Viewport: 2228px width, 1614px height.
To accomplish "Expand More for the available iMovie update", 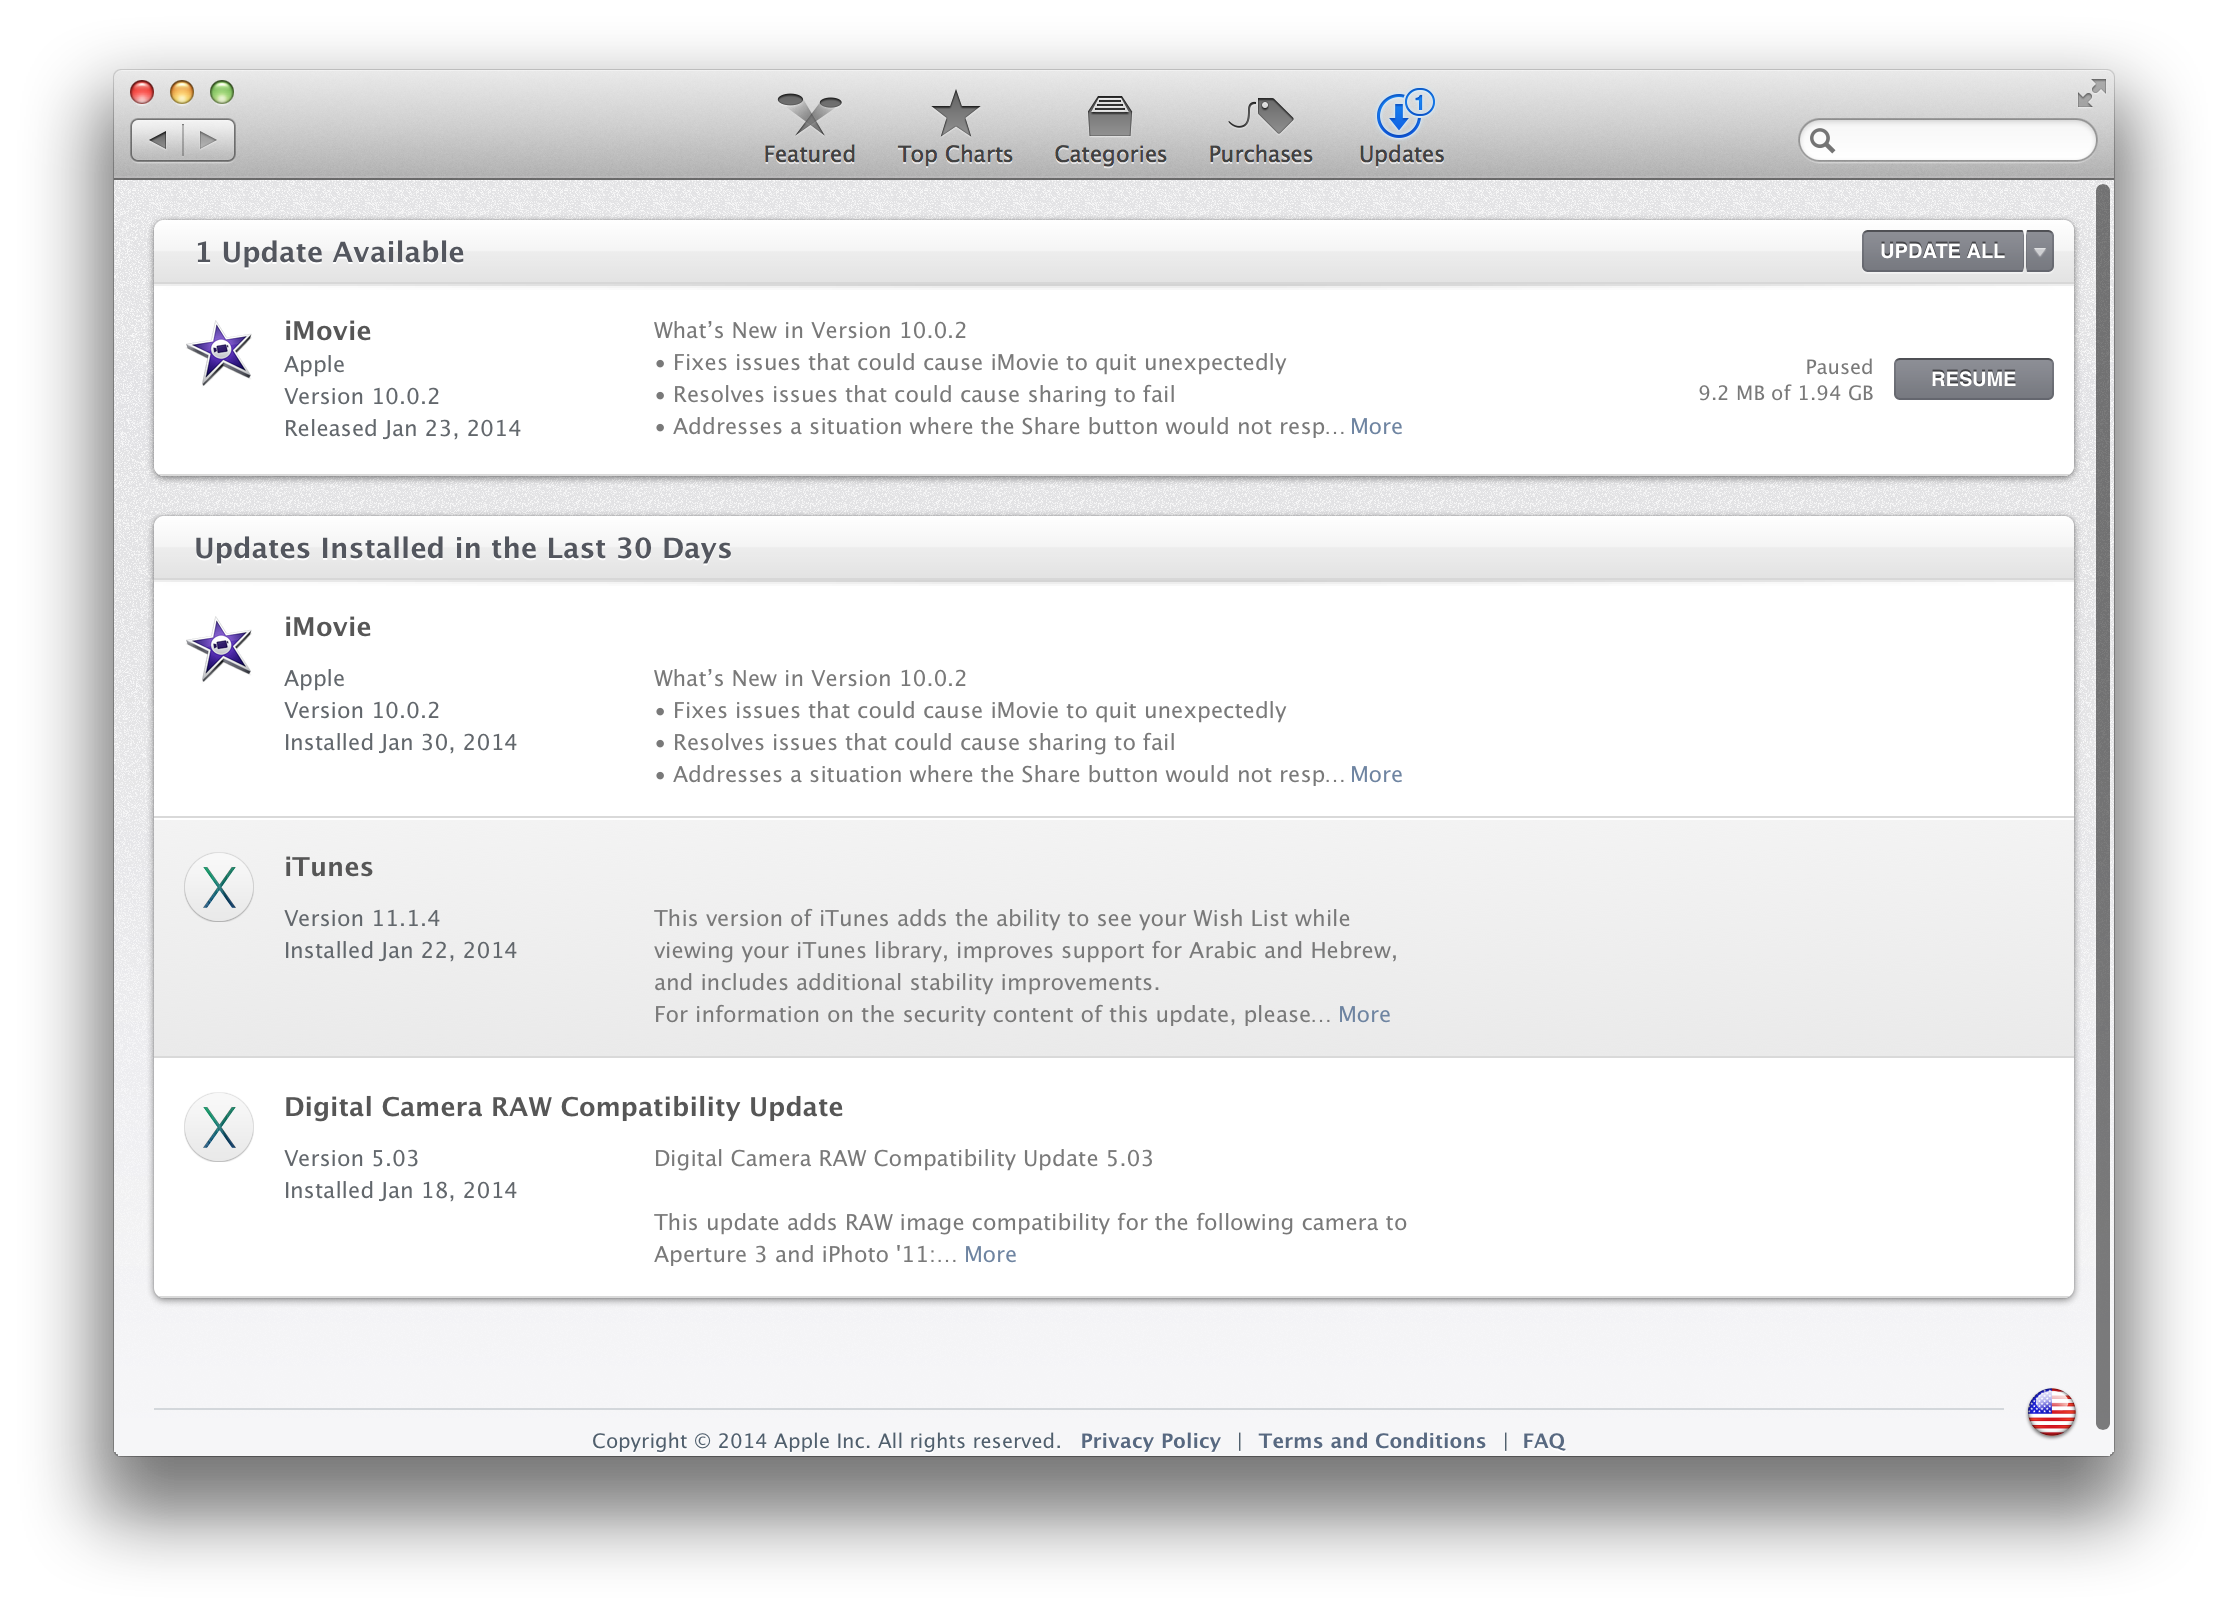I will tap(1376, 426).
